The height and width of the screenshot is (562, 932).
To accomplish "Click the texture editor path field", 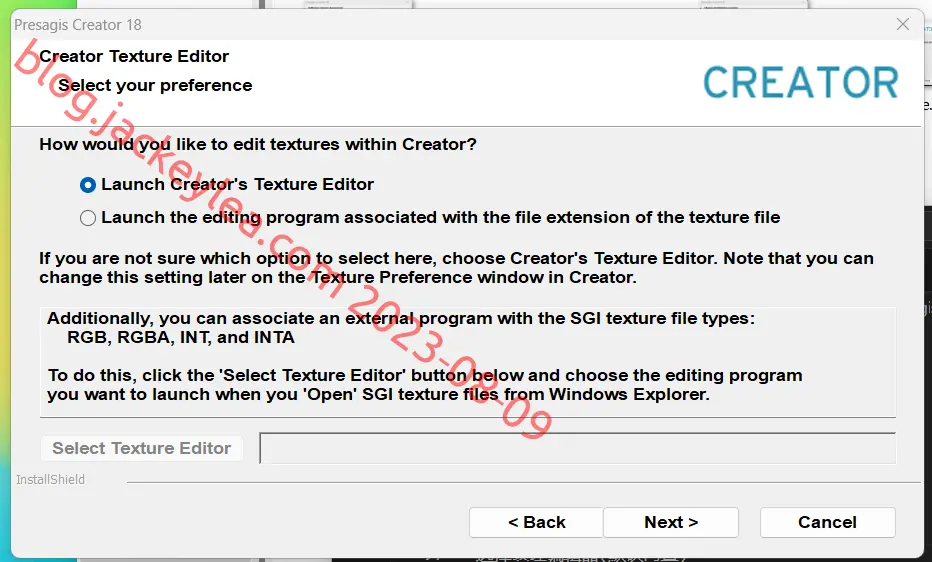I will click(577, 448).
